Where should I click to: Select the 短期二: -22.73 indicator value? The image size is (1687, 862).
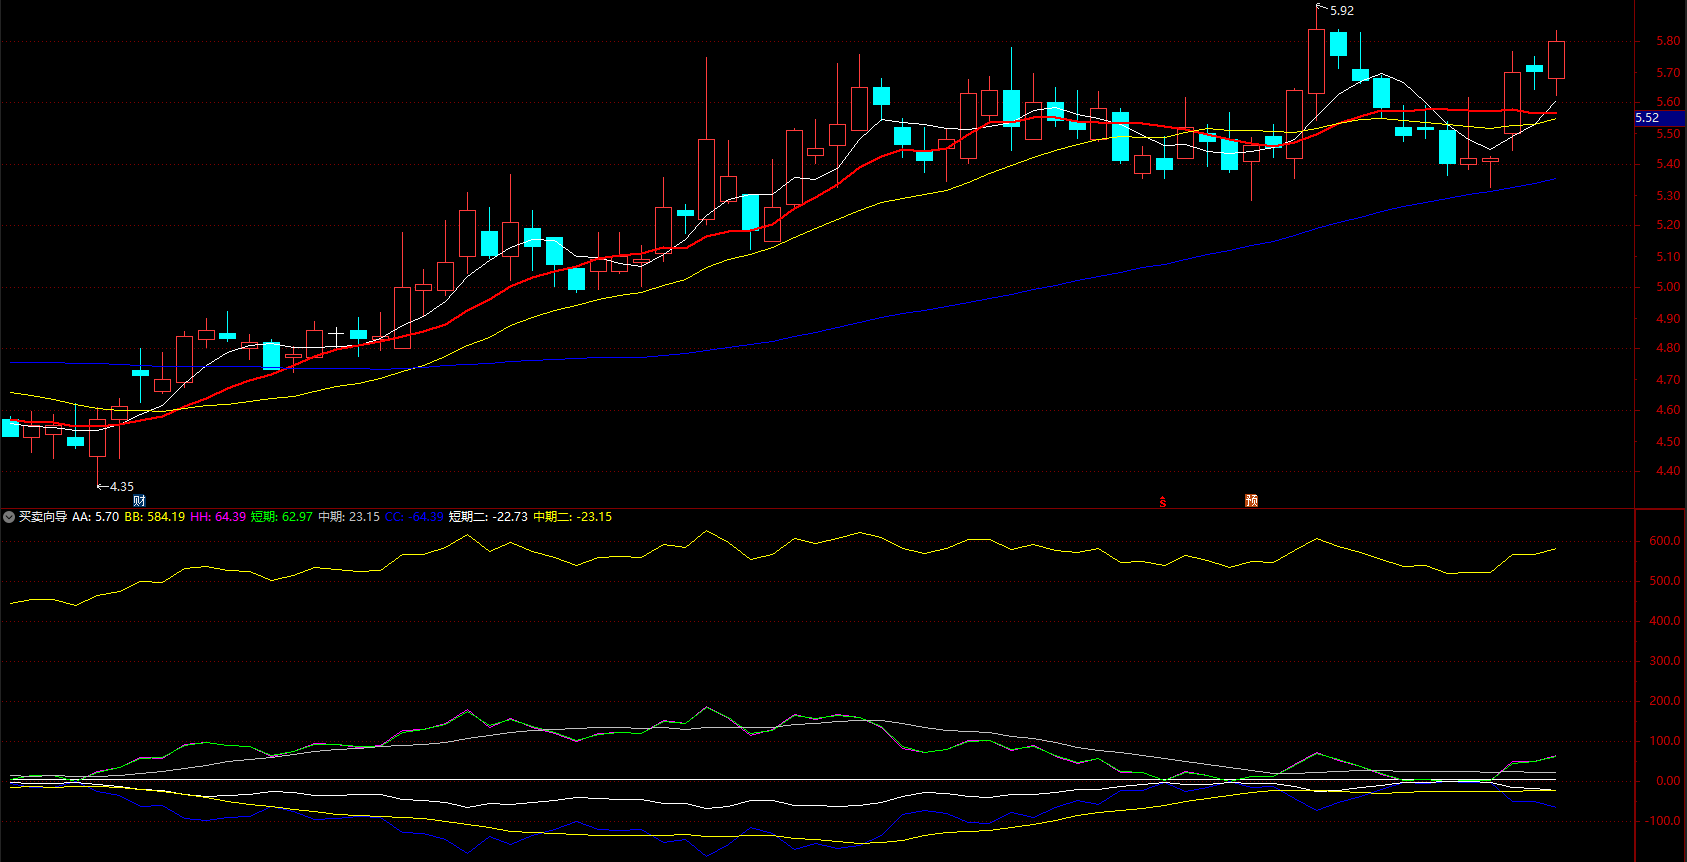click(x=488, y=517)
